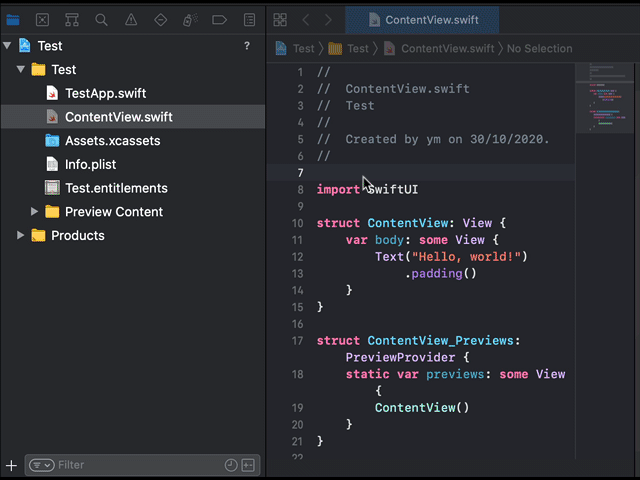Open the Report navigator
The image size is (640, 480).
249,20
